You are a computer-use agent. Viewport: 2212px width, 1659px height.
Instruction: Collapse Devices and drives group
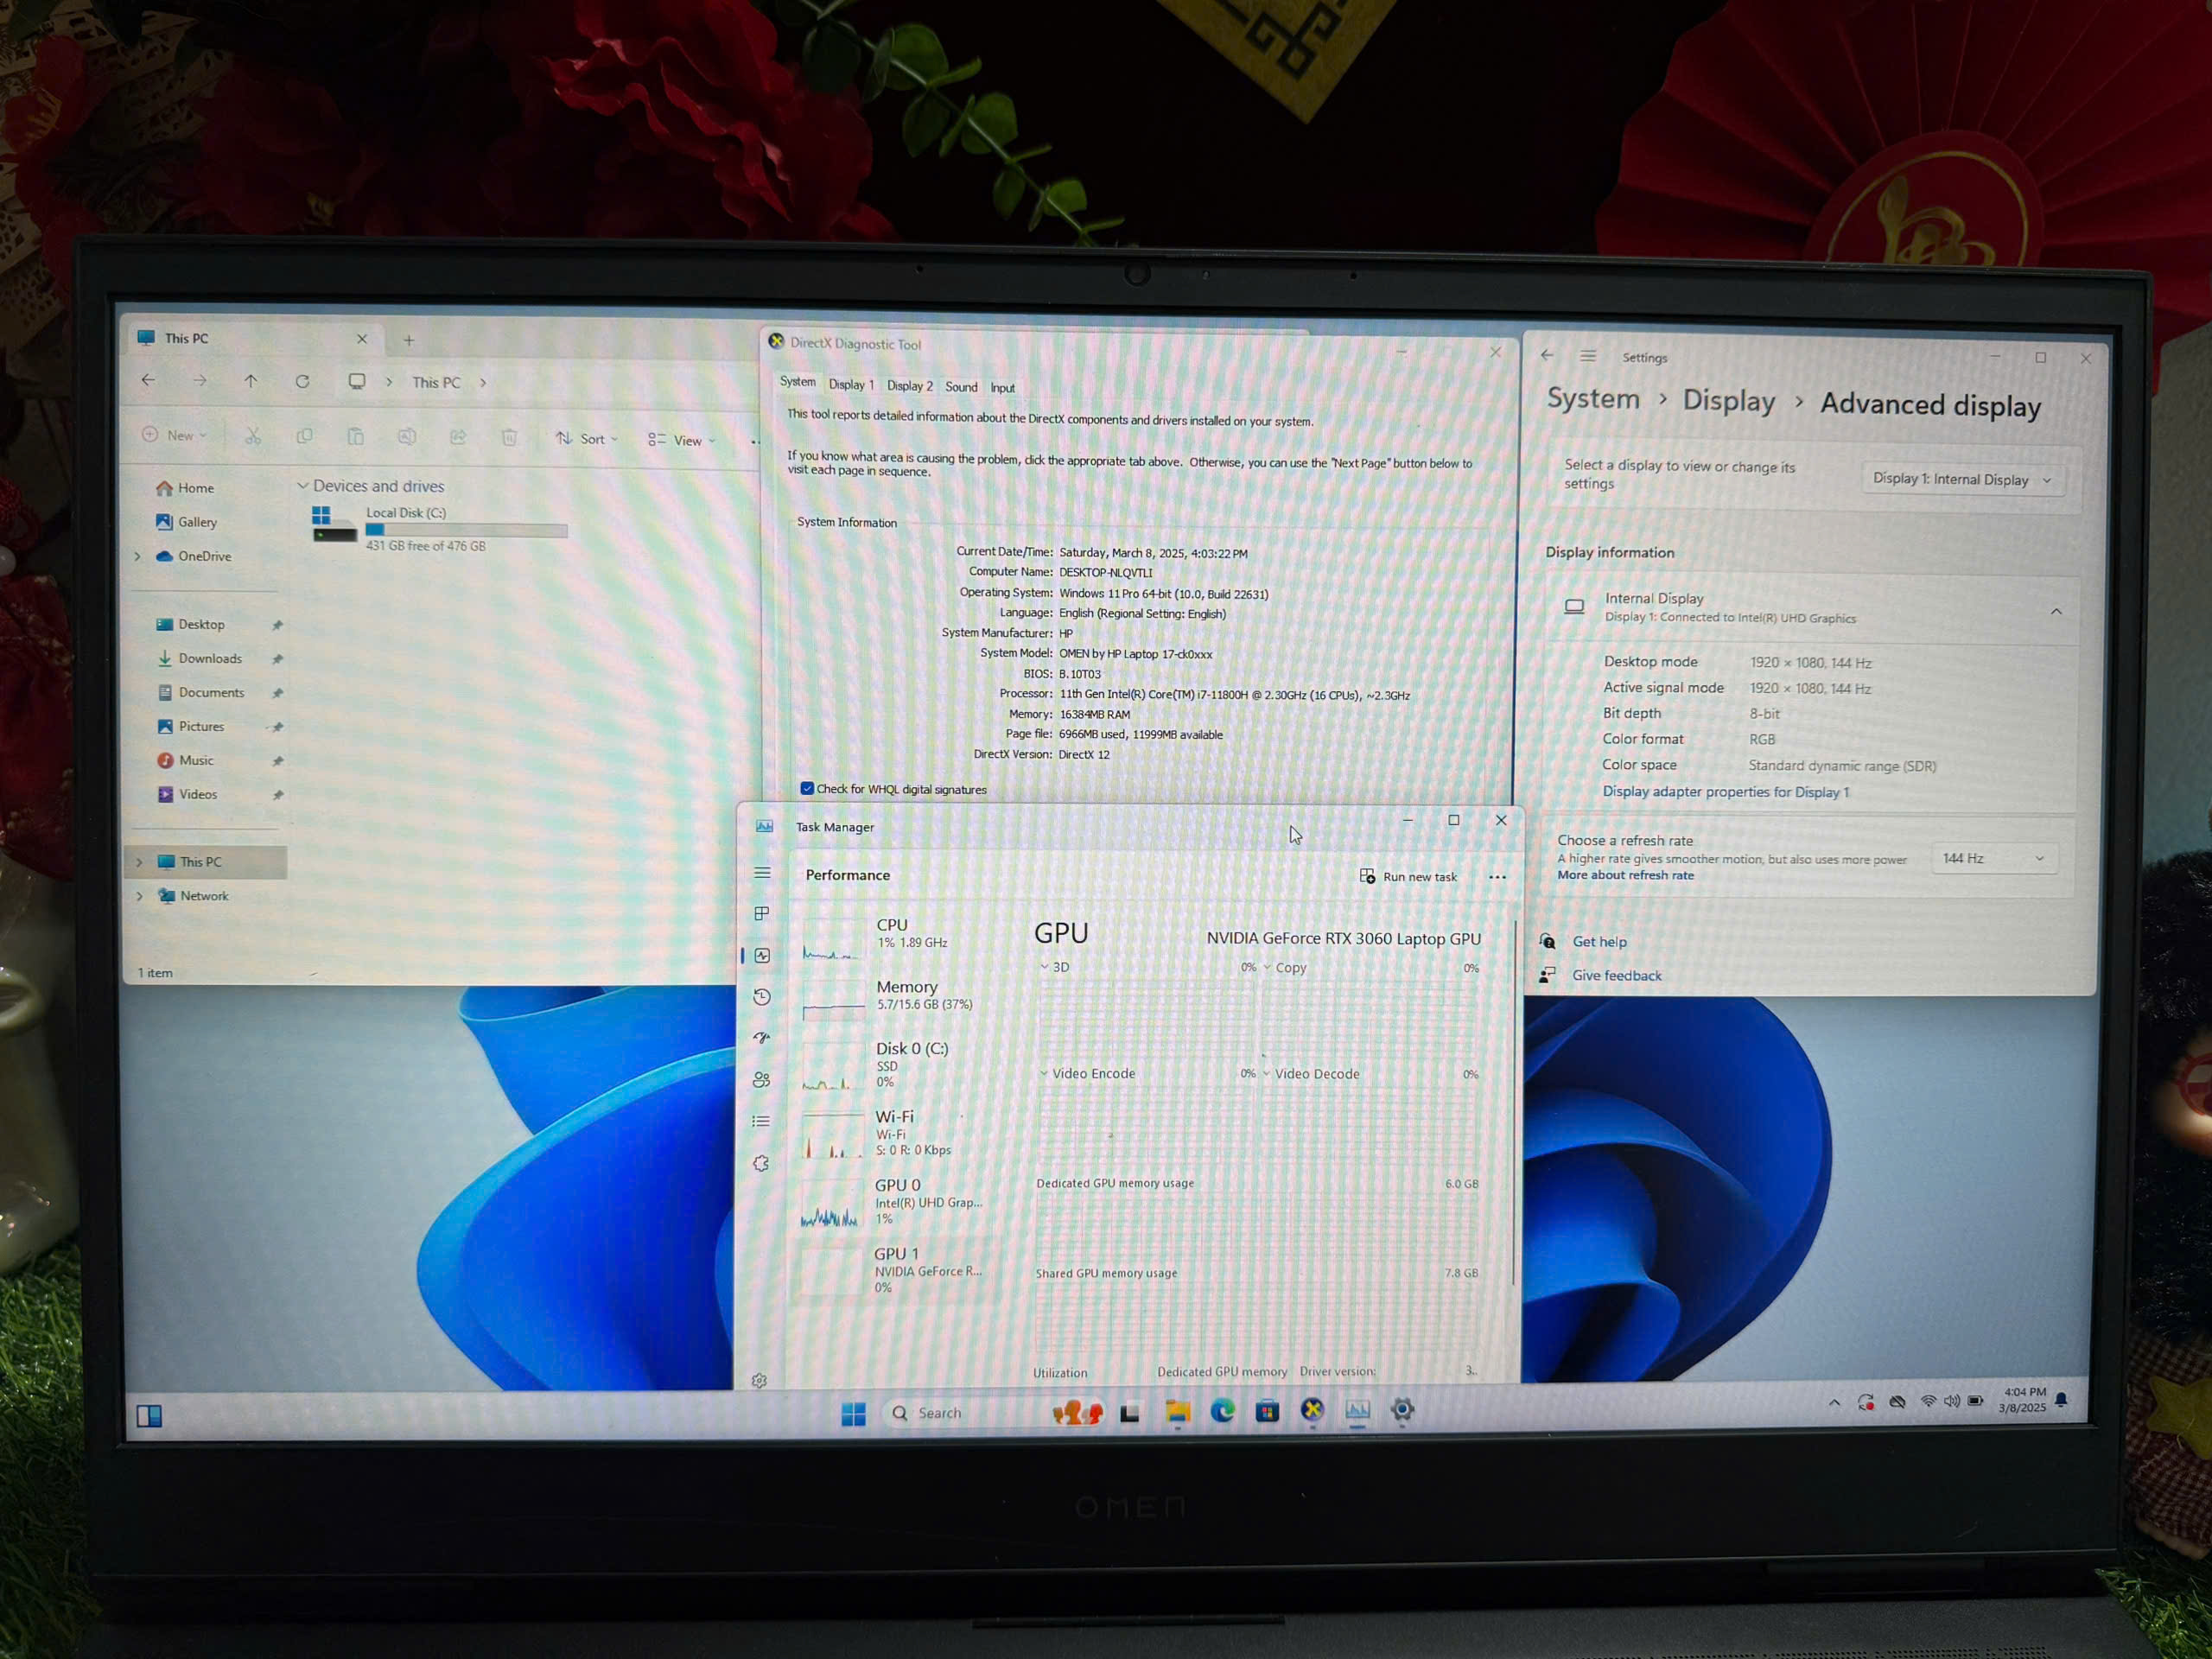point(302,485)
